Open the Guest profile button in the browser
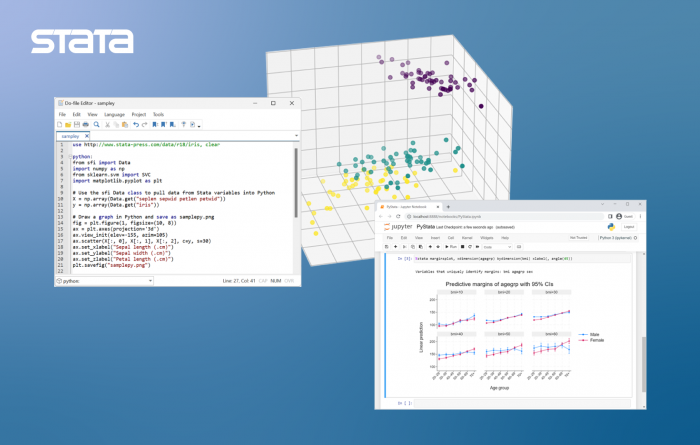700x445 pixels. (x=625, y=216)
